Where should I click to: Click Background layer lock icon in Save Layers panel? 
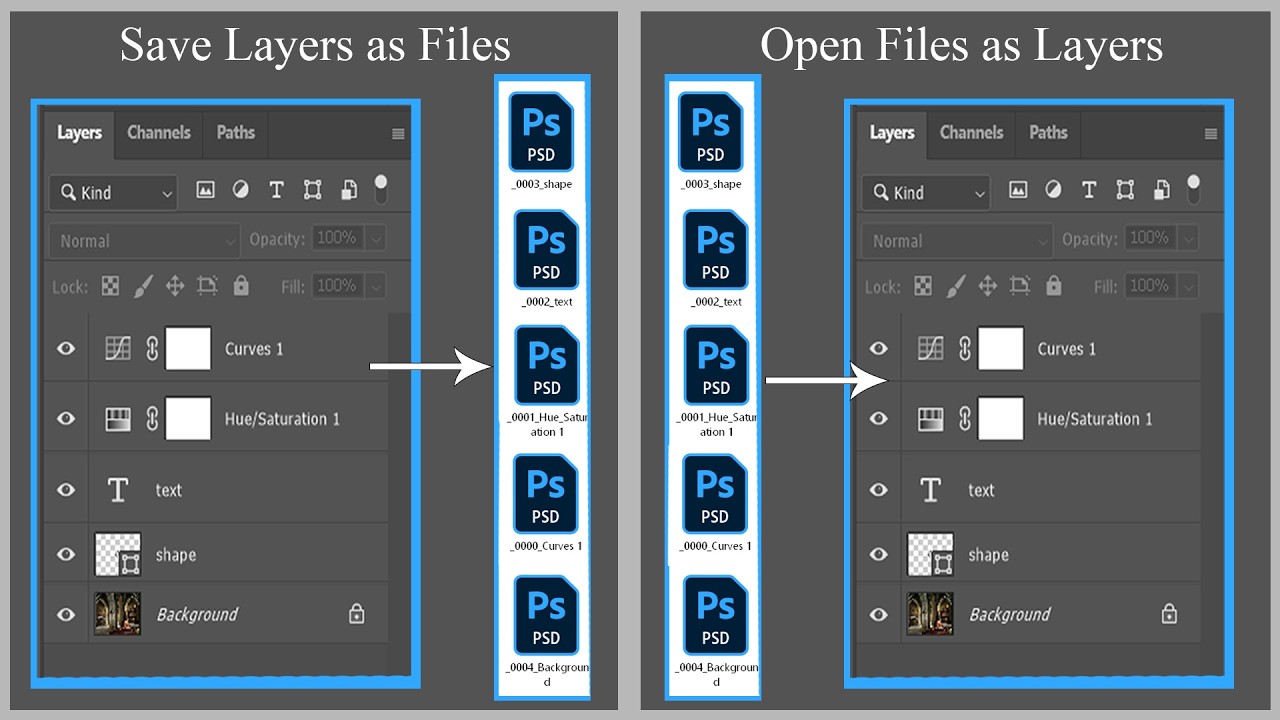[356, 614]
